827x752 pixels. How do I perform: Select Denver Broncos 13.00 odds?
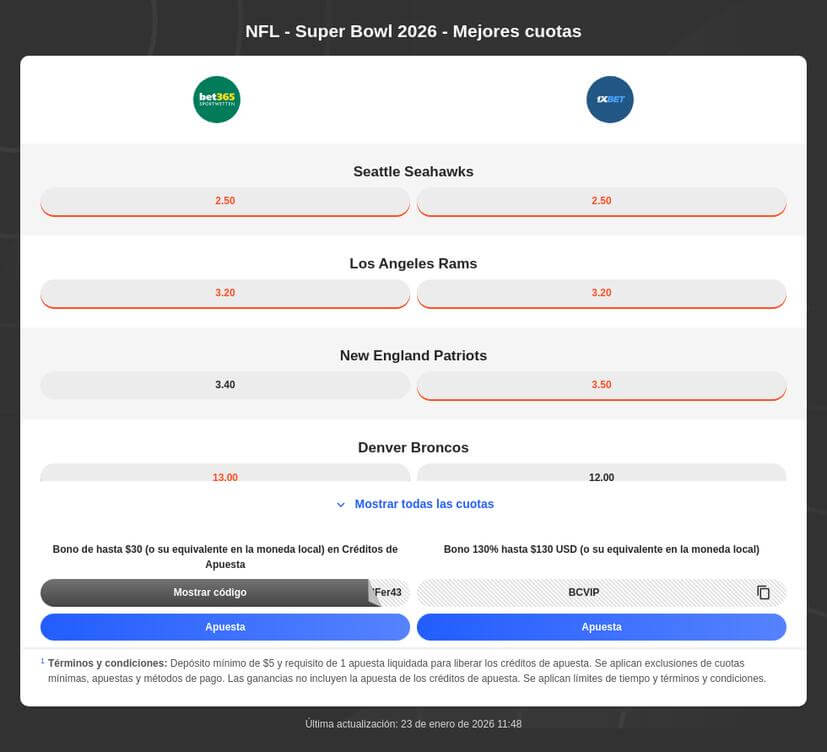pyautogui.click(x=225, y=477)
